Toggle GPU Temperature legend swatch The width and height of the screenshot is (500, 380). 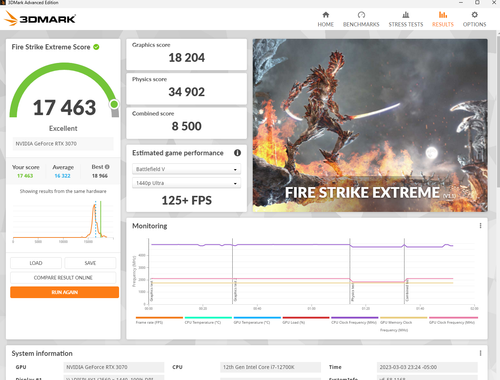pos(257,318)
